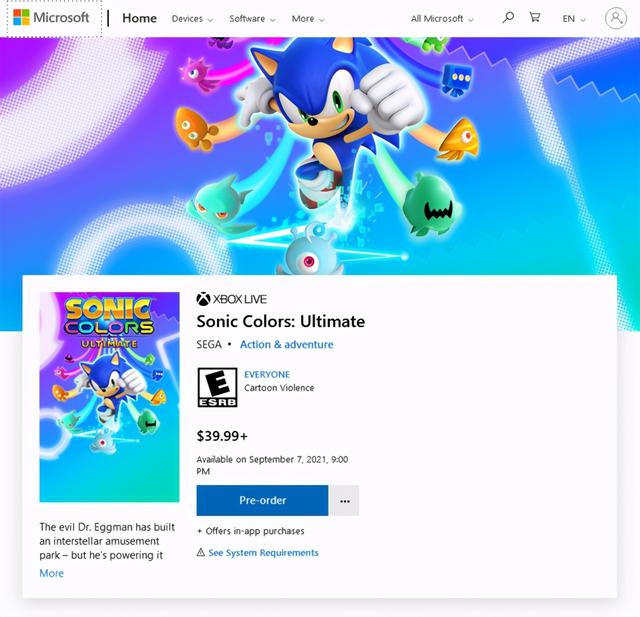Click the account sign-in avatar icon
The image size is (640, 617).
[616, 18]
